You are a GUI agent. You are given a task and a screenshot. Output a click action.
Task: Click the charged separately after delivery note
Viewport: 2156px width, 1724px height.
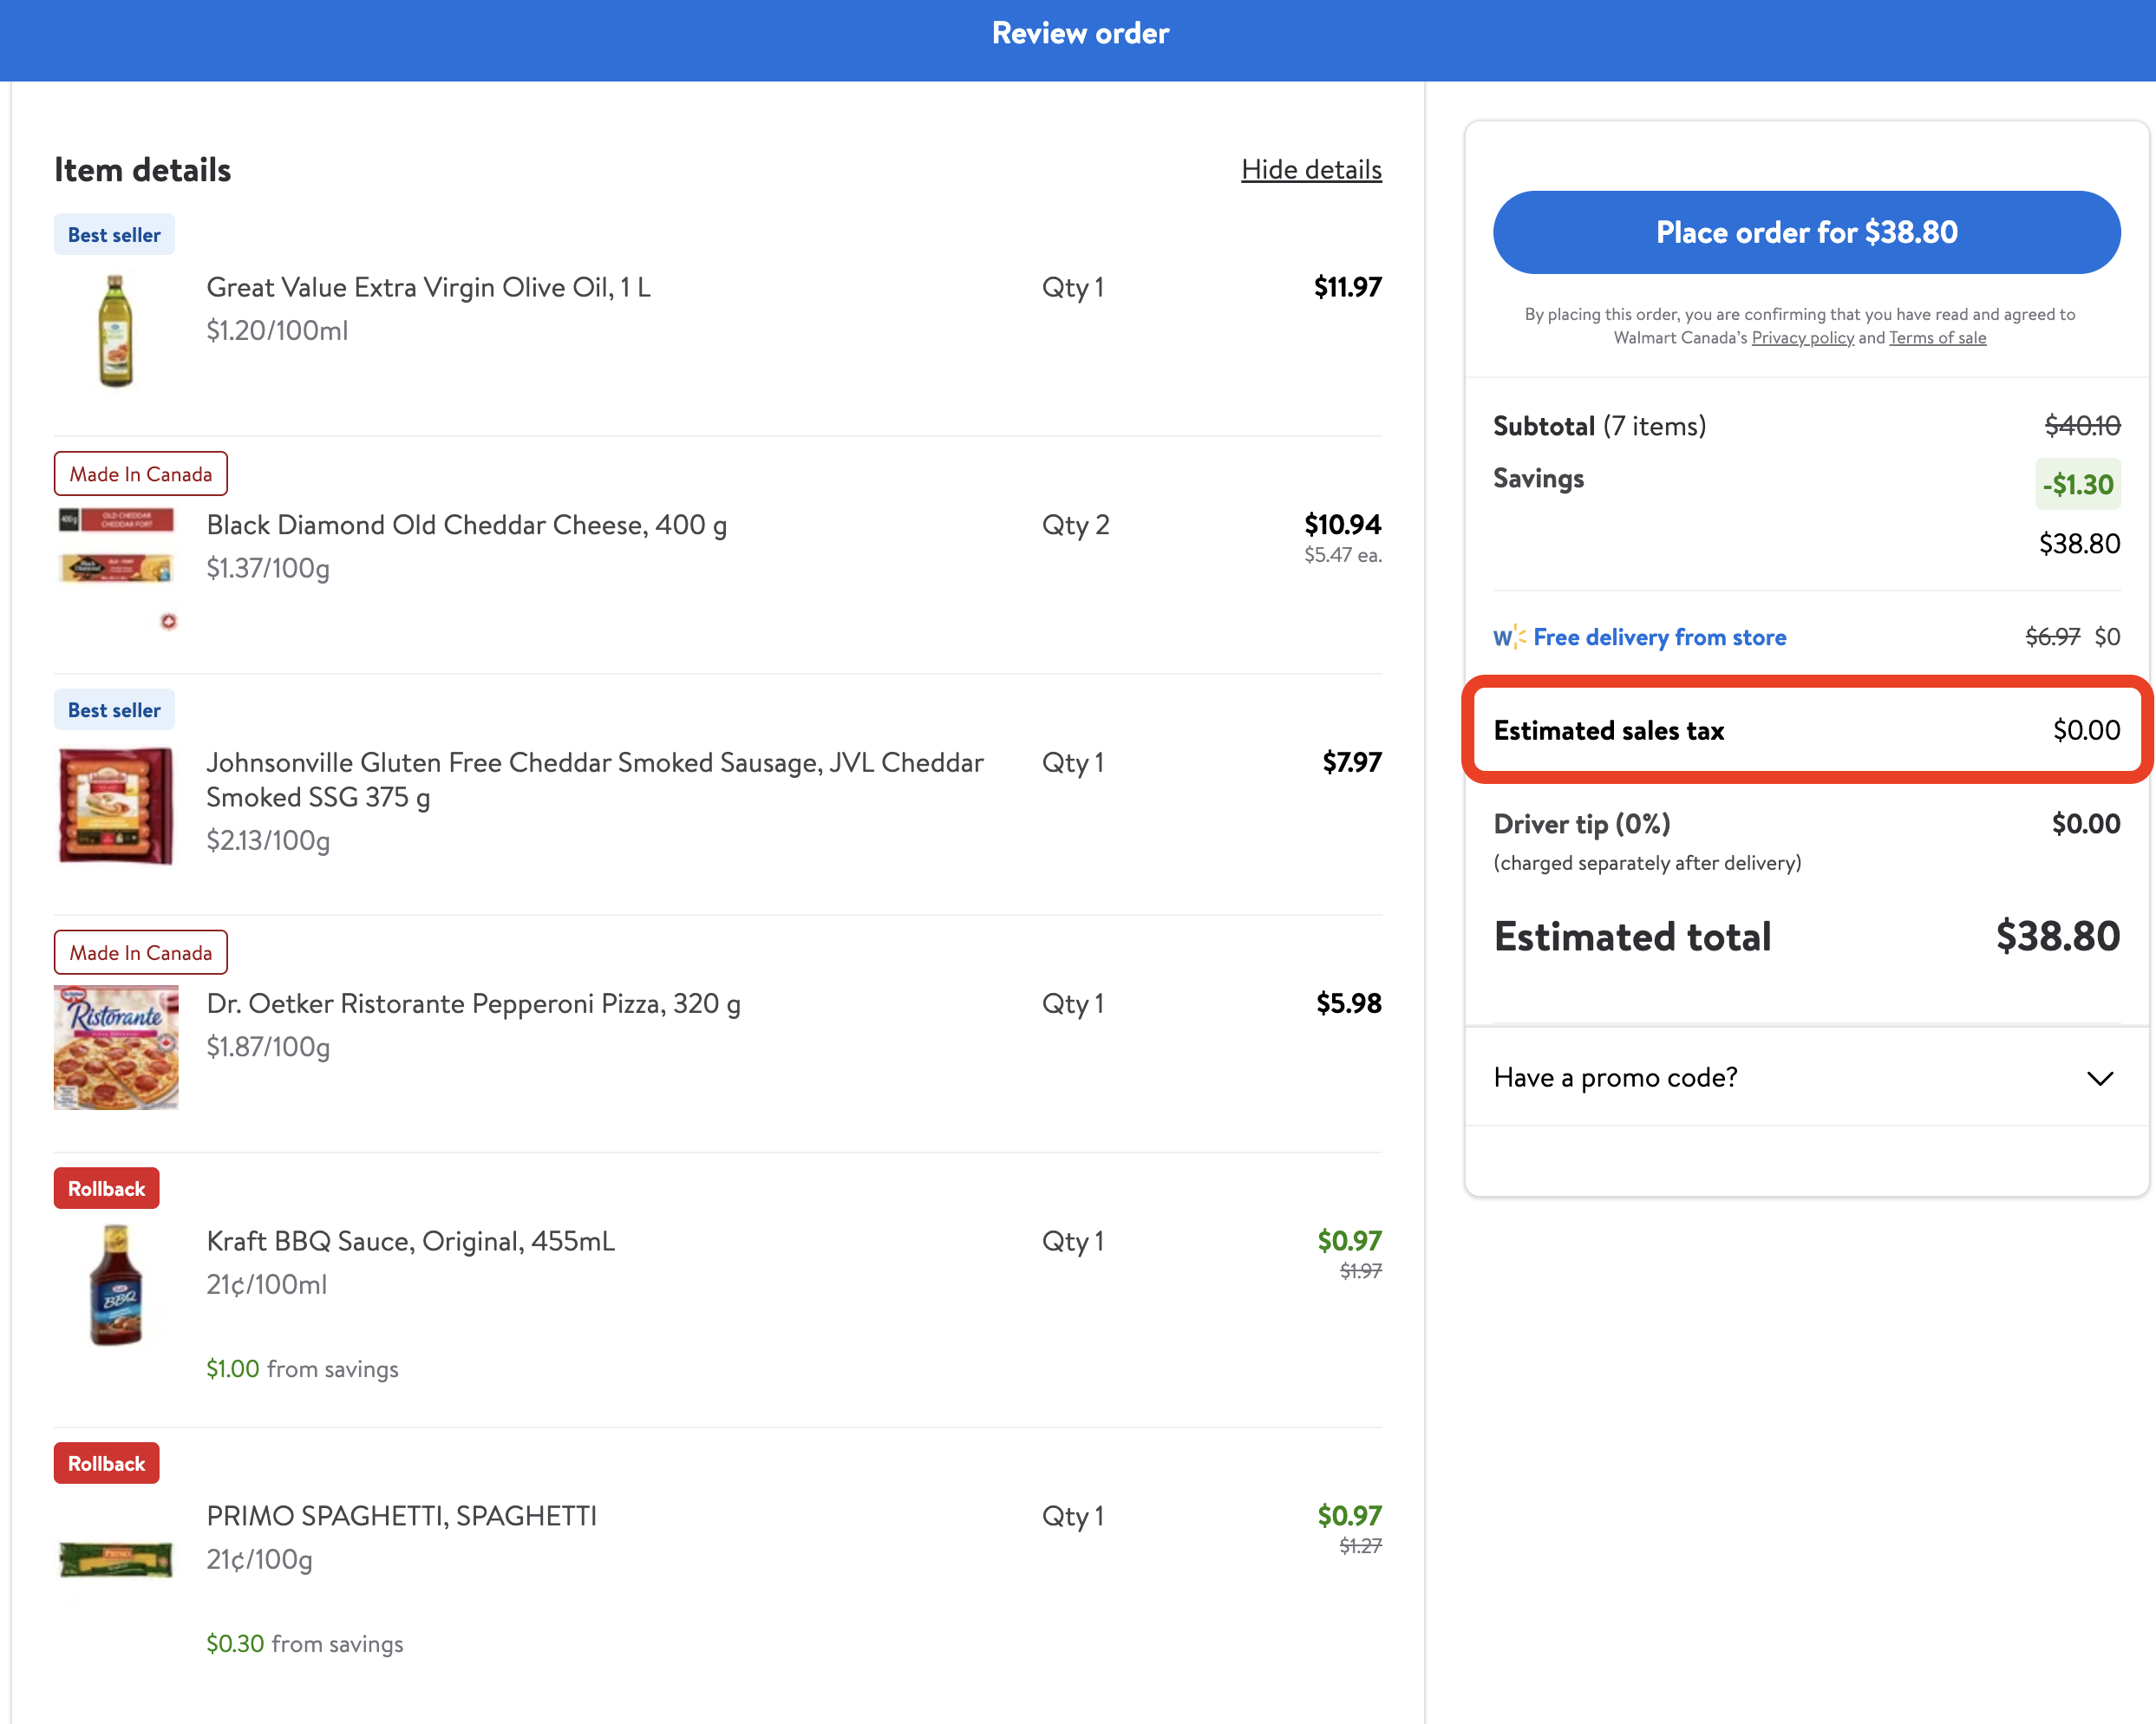tap(1647, 863)
